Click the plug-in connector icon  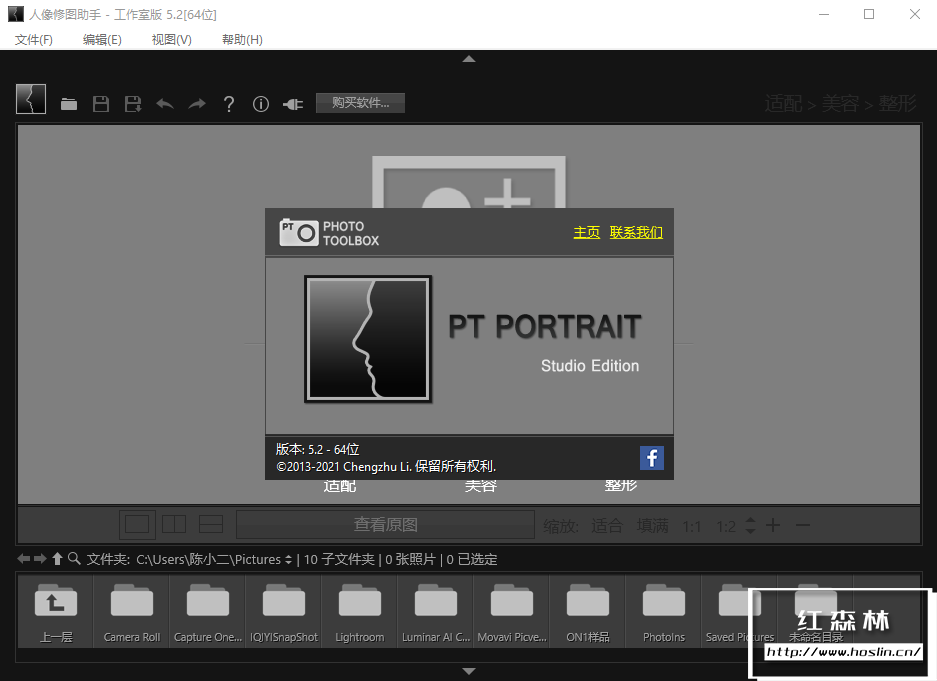coord(293,105)
